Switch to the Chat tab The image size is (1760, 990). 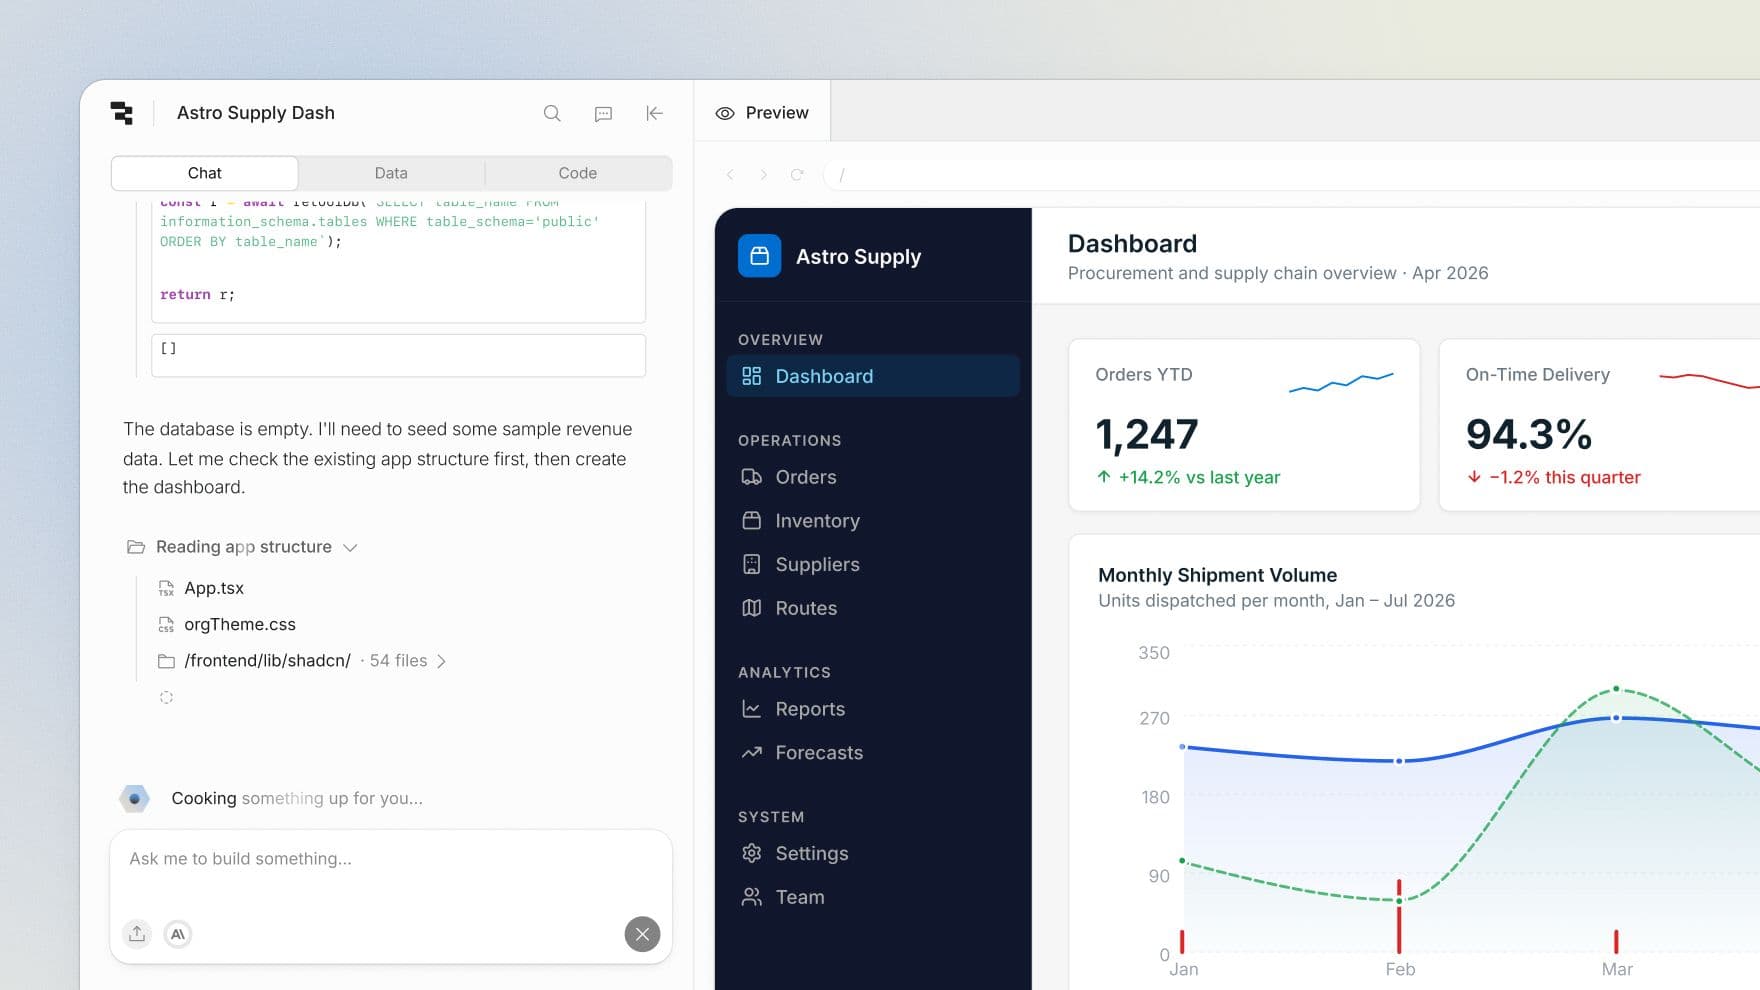[204, 173]
